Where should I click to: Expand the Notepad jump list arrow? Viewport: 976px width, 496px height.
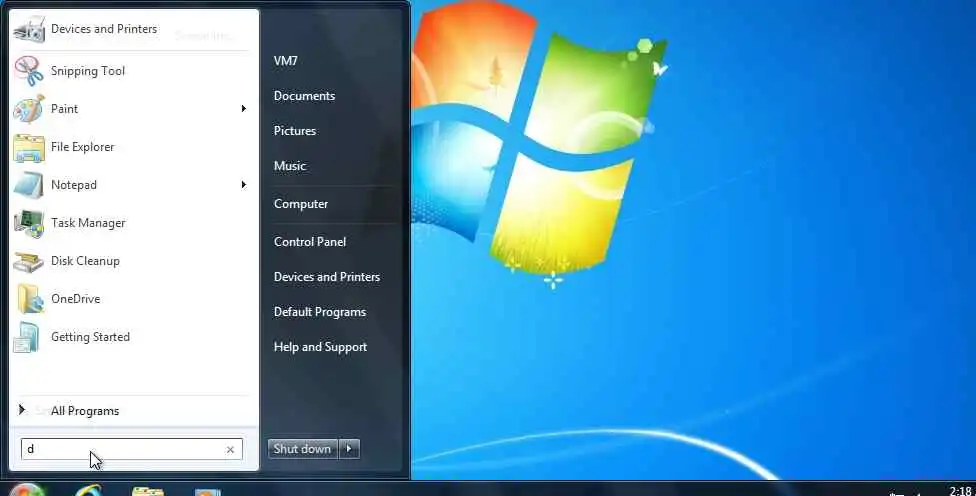click(x=243, y=185)
